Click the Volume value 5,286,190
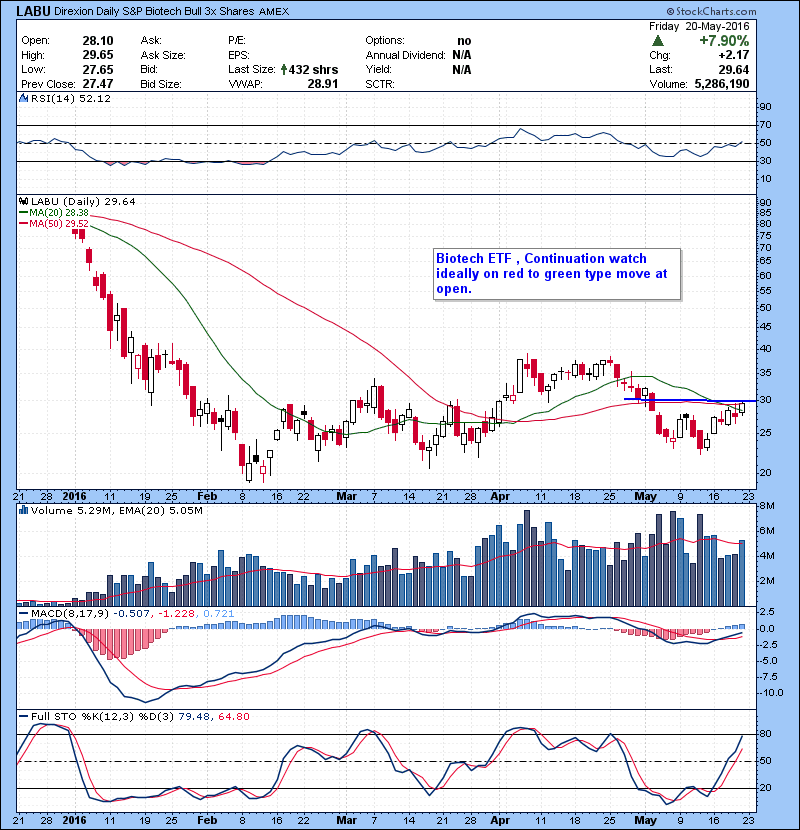The width and height of the screenshot is (800, 830). [722, 84]
